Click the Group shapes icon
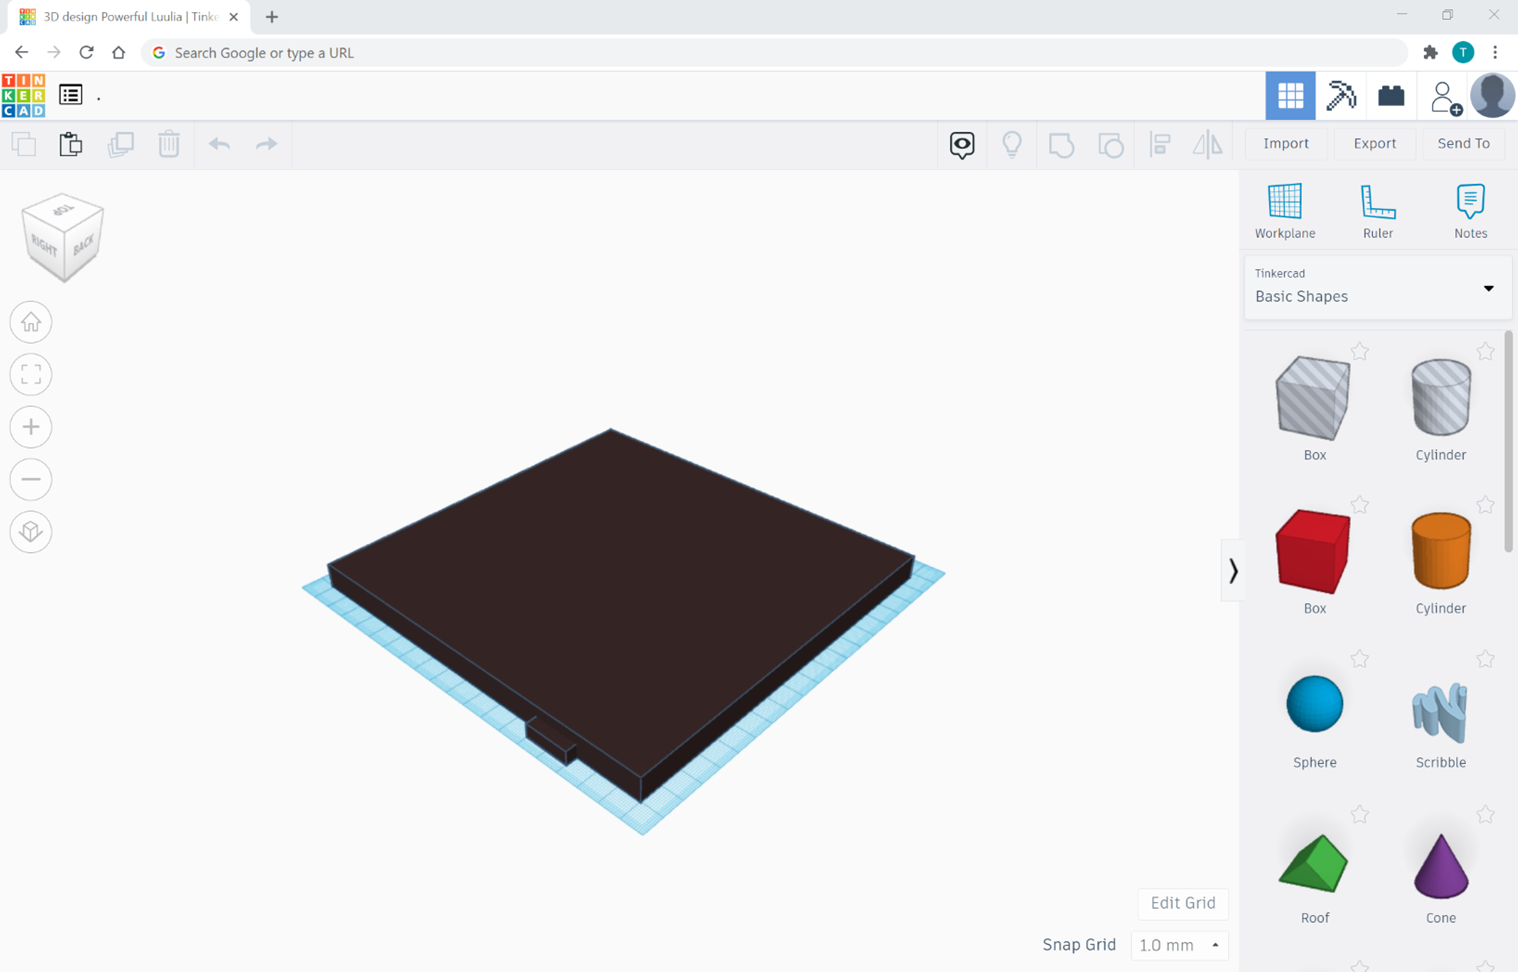Screen dimensions: 1518x972 click(x=1061, y=145)
